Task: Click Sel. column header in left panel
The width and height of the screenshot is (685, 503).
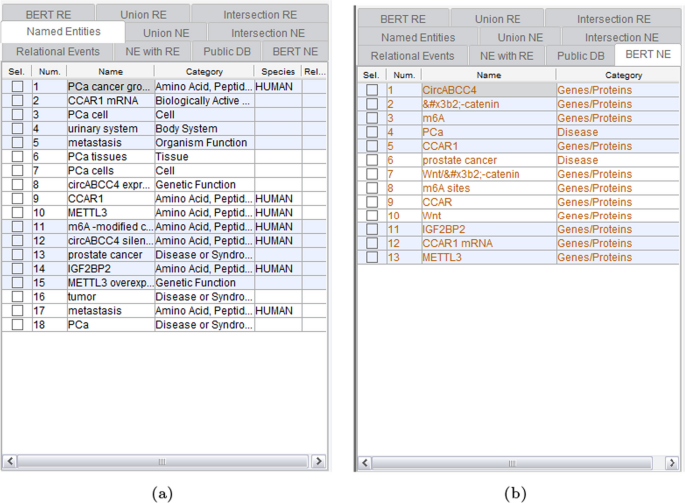Action: [17, 72]
